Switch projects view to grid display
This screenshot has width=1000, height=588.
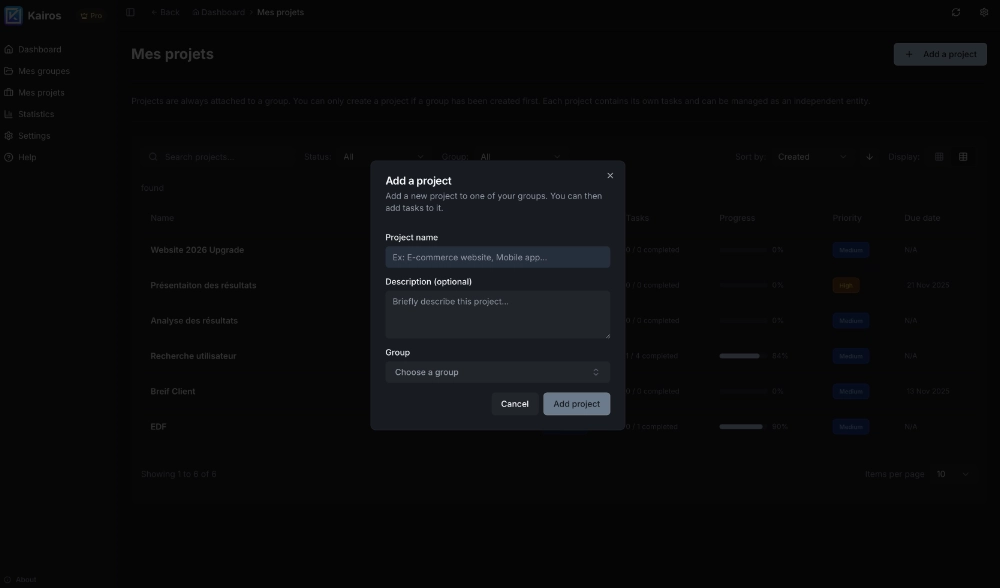(x=938, y=156)
